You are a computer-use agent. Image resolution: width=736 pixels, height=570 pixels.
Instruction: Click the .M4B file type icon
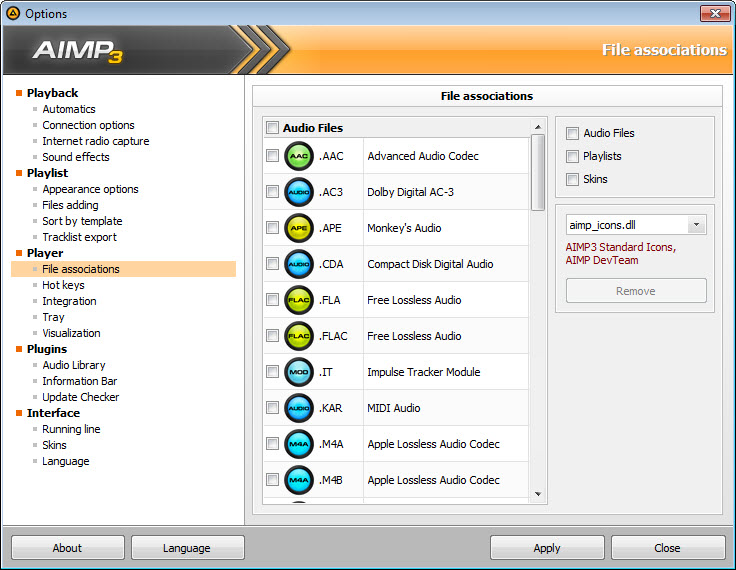(x=299, y=480)
